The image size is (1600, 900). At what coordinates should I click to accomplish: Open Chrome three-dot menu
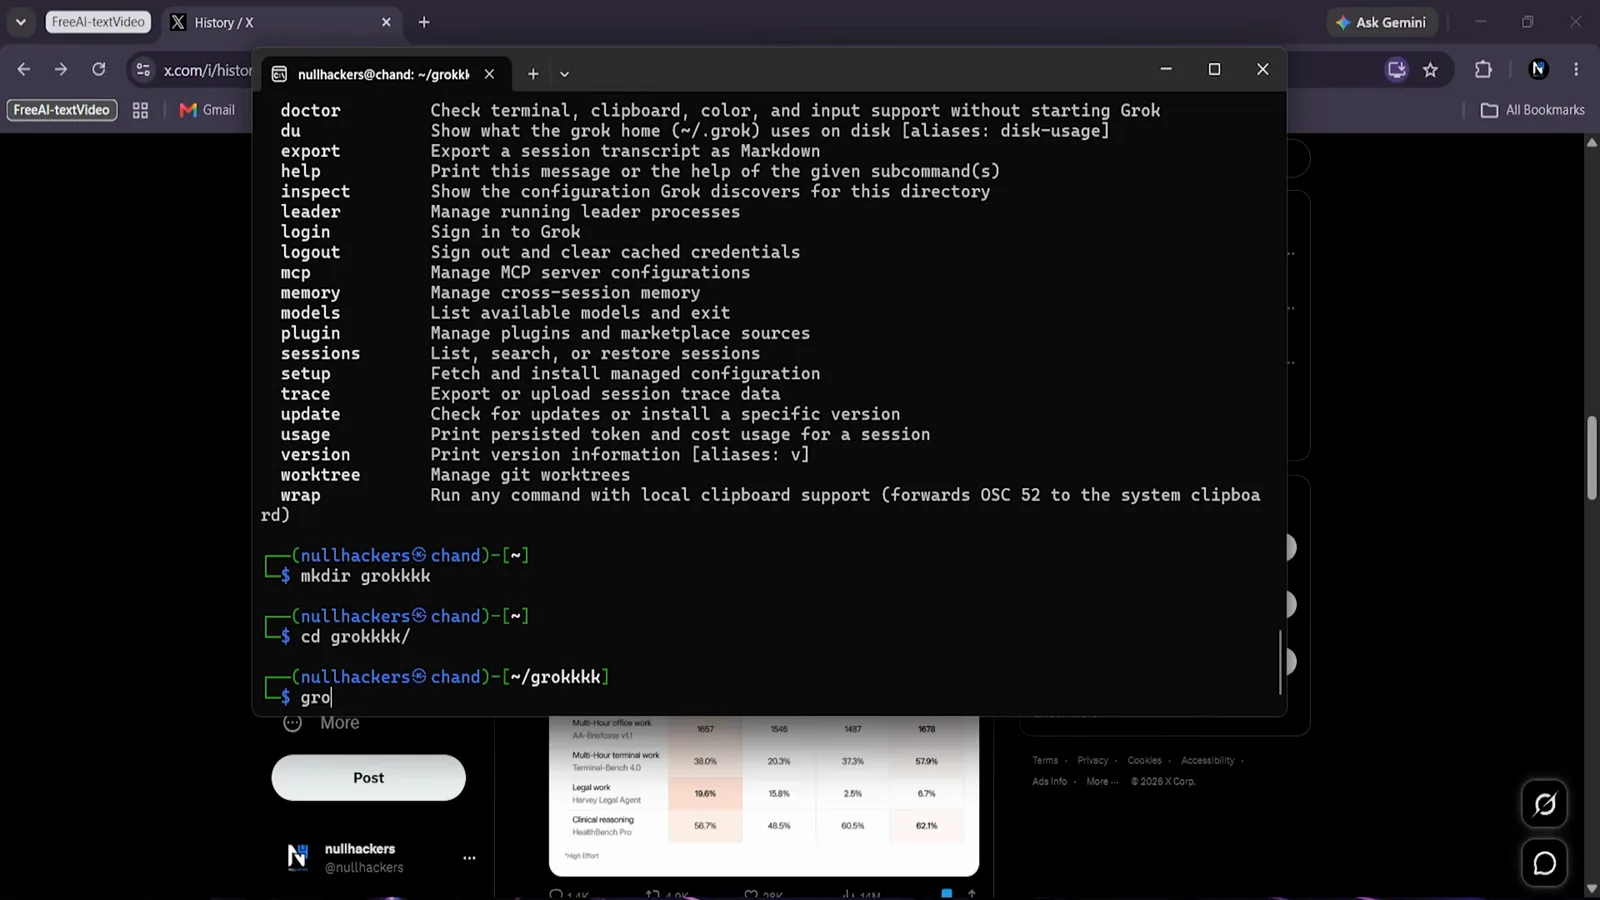click(1576, 69)
